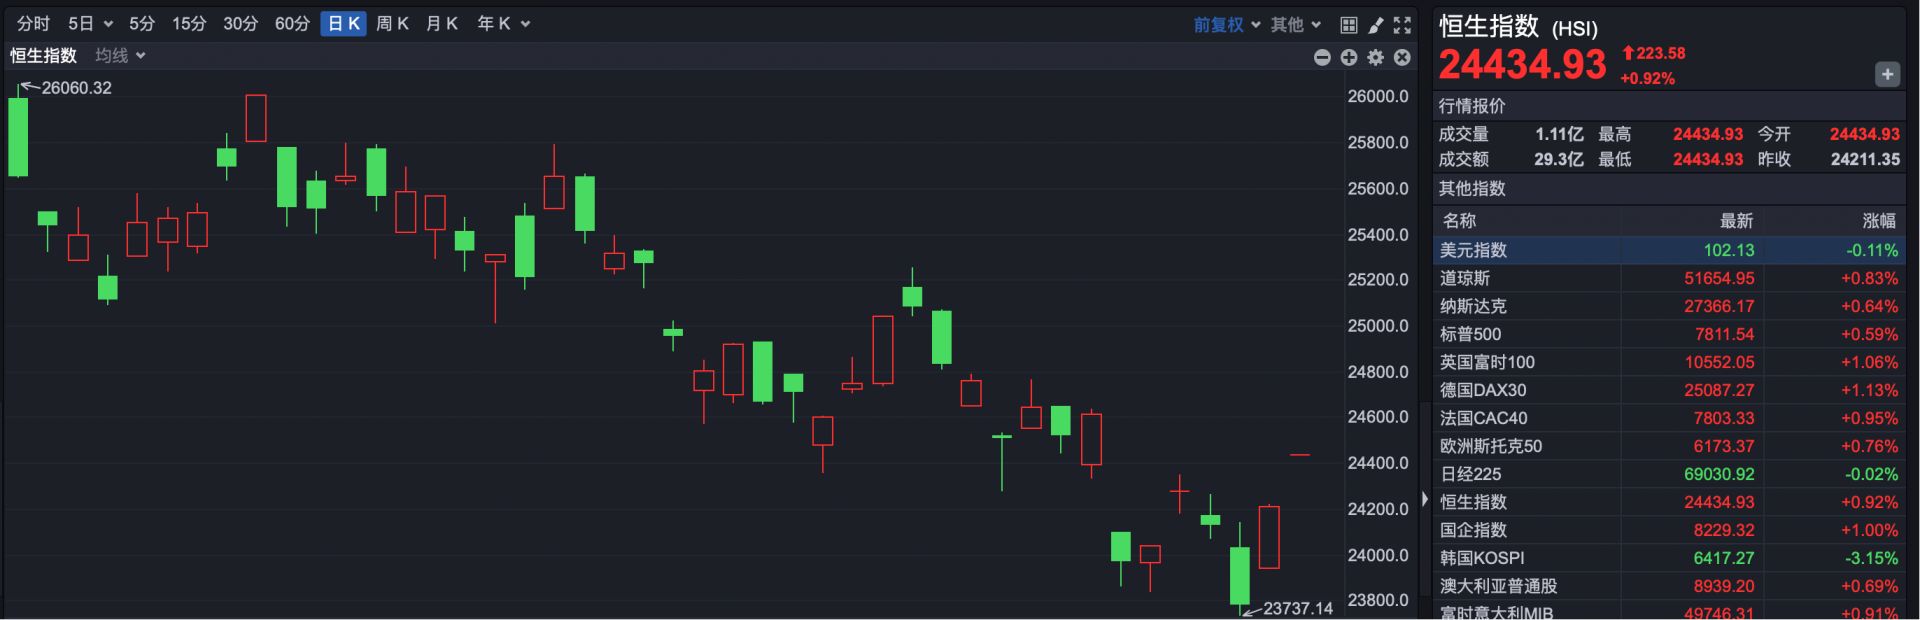
Task: Select the drawing brush tool
Action: pyautogui.click(x=1376, y=25)
